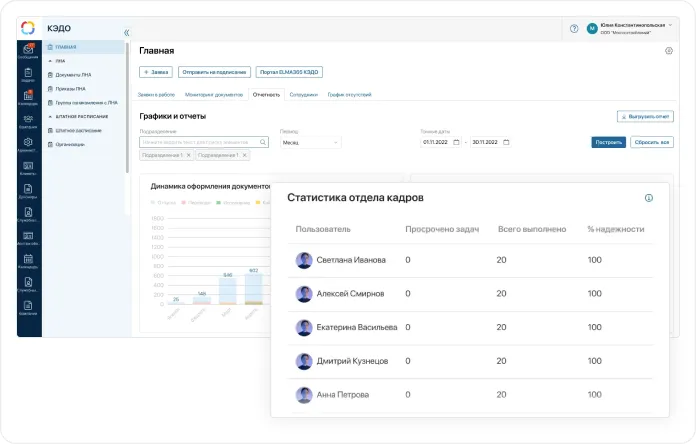Remove the first Подразделение 1 filter tag
Screen dimensions: 696x444
click(189, 155)
